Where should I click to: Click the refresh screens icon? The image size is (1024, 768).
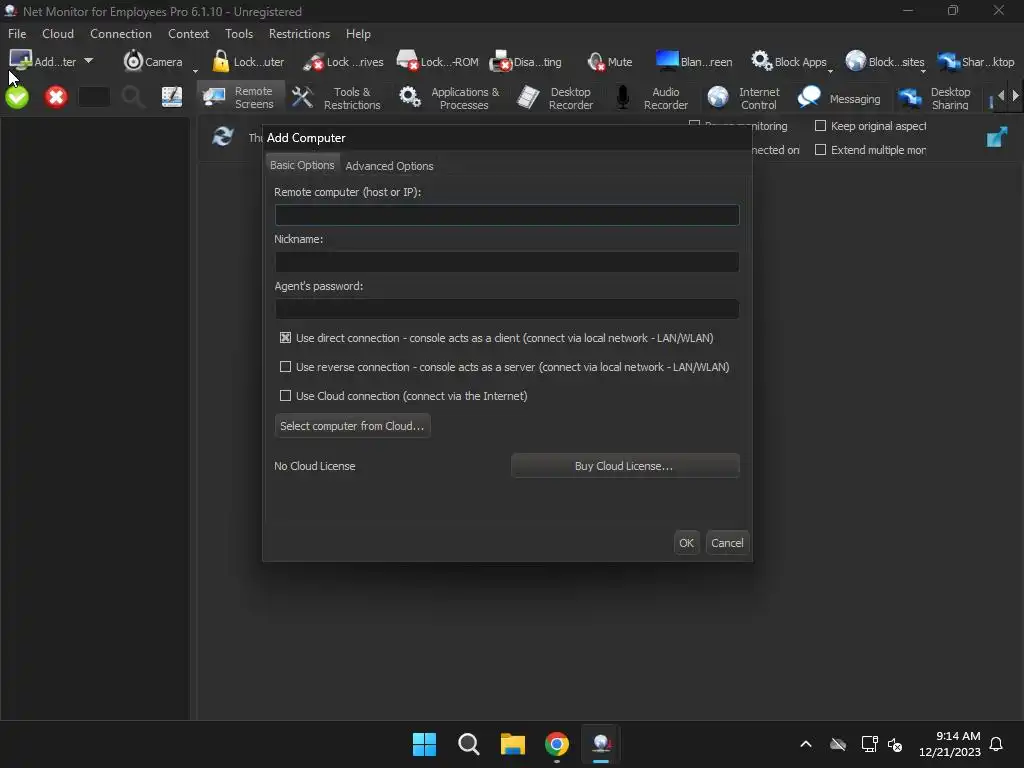tap(223, 136)
